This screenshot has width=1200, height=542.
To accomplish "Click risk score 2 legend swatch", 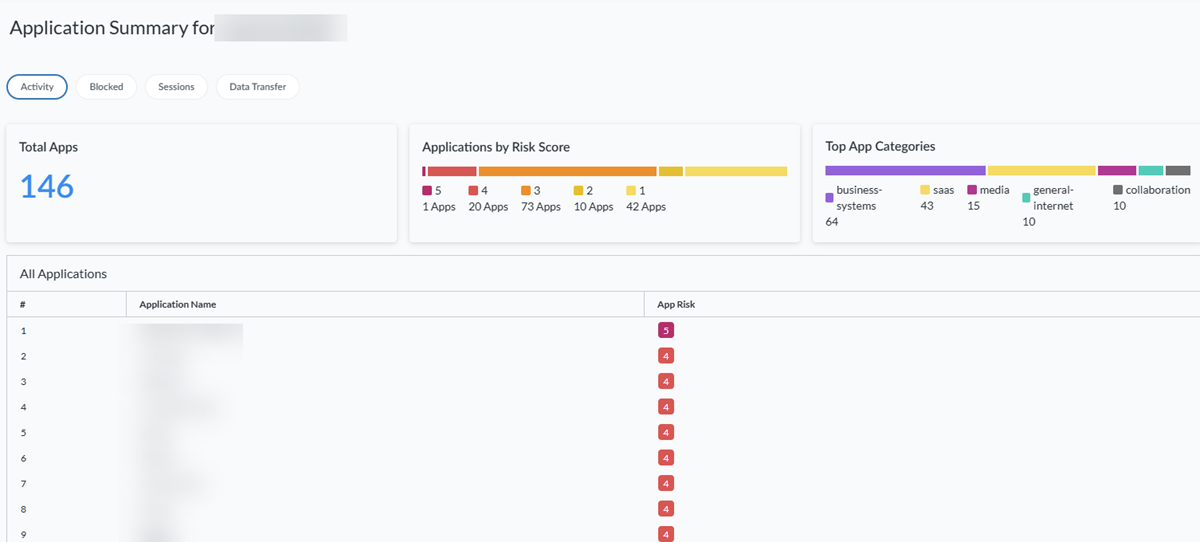I will [x=578, y=190].
